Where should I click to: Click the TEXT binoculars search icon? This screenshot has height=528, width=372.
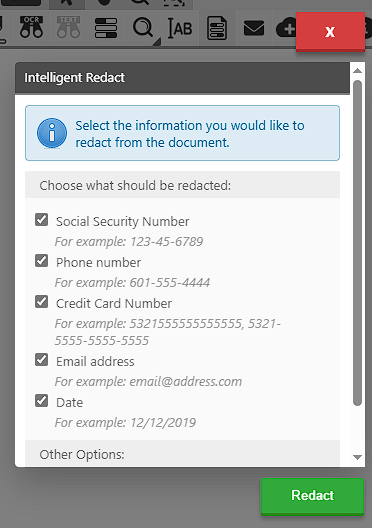[x=68, y=27]
